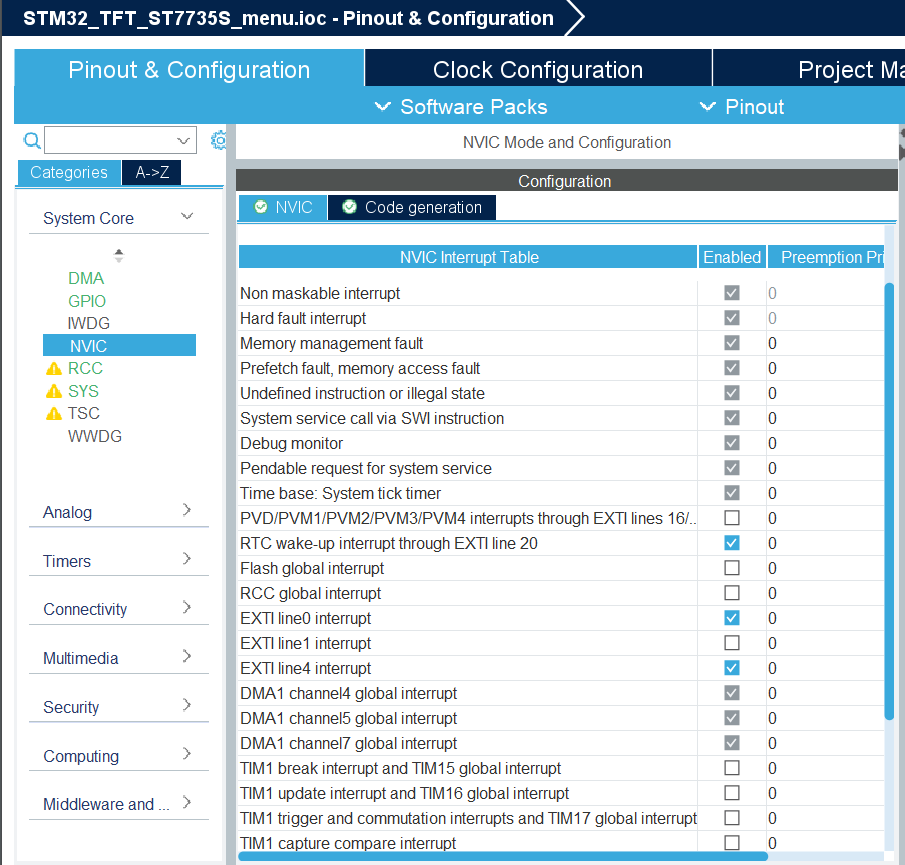
Task: Click the vertical scrollbar of interrupt table
Action: point(889,501)
